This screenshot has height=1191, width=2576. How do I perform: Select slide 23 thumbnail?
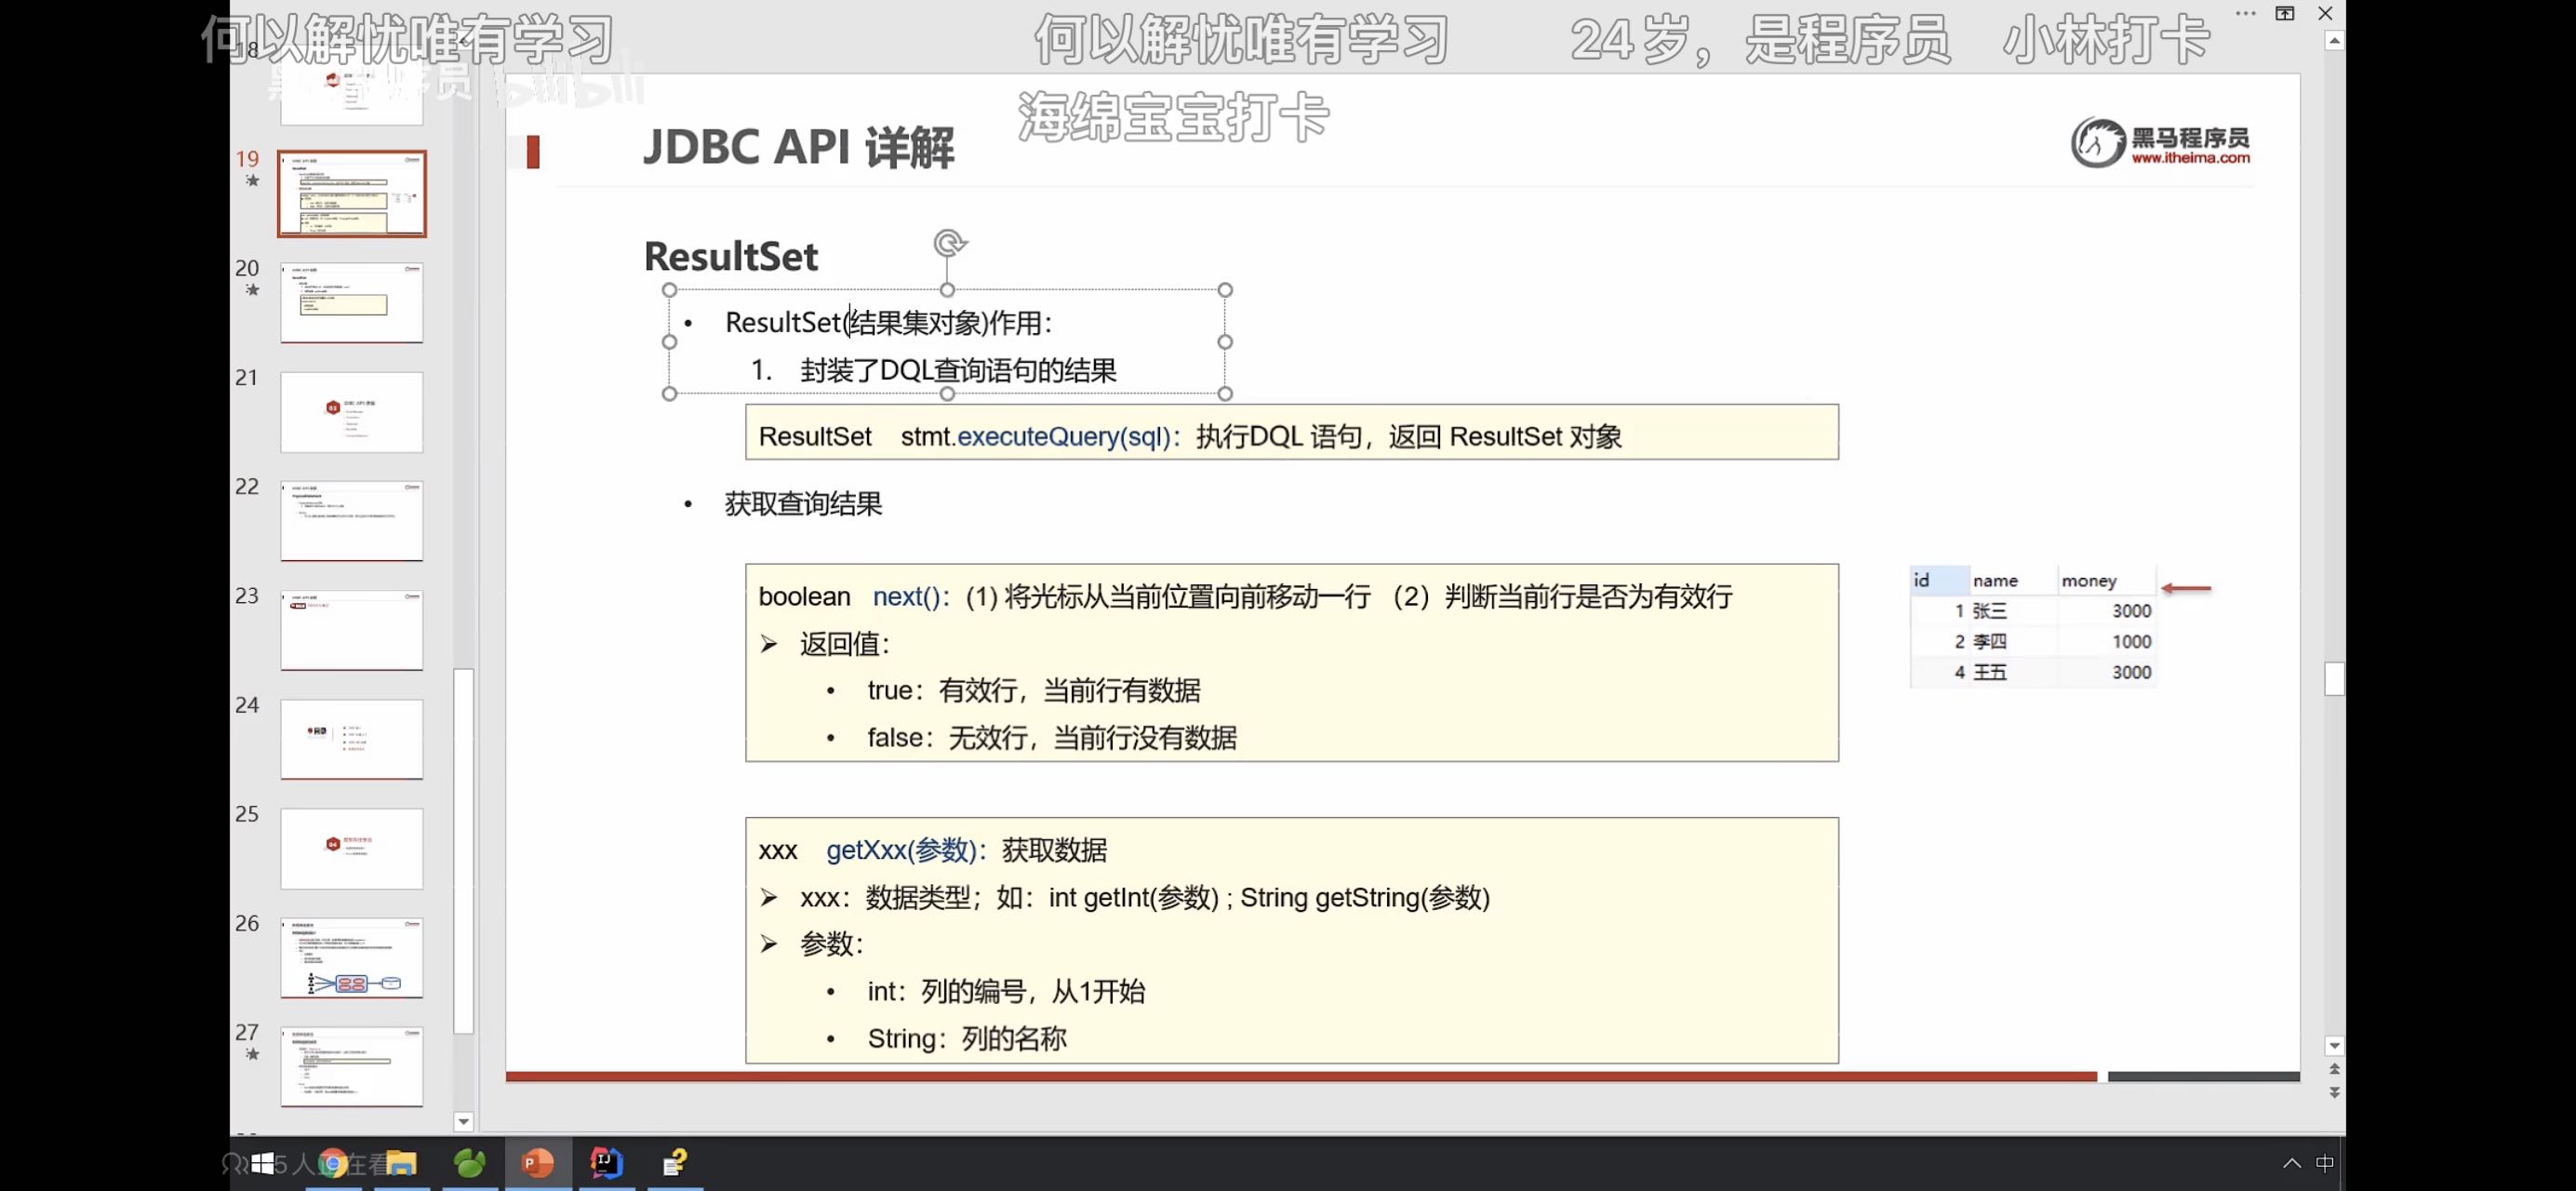click(351, 630)
